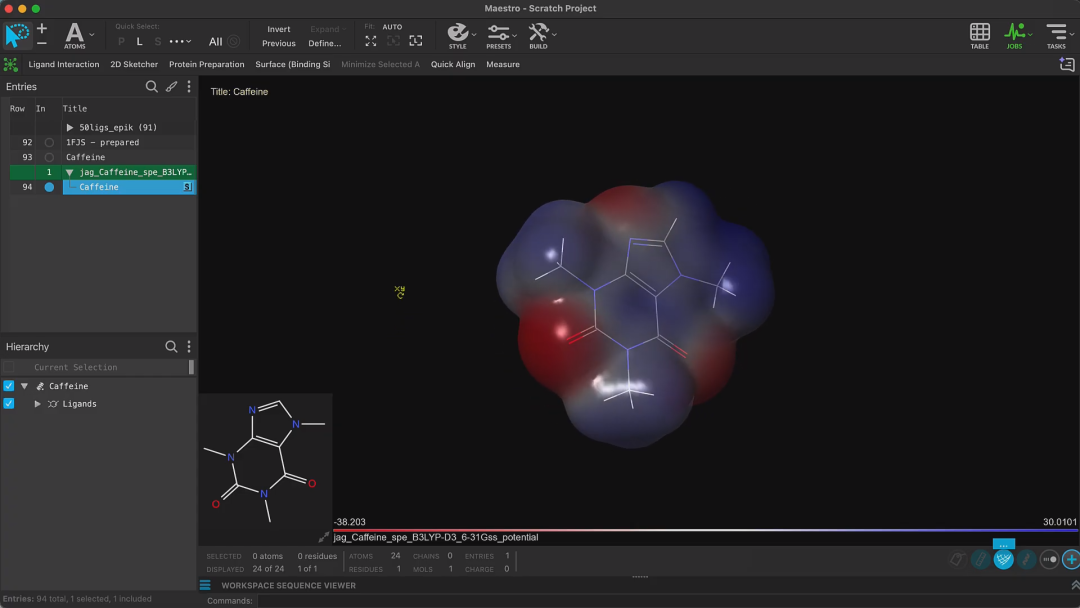Viewport: 1080px width, 608px height.
Task: Toggle the Current Selection checkbox
Action: click(x=8, y=367)
